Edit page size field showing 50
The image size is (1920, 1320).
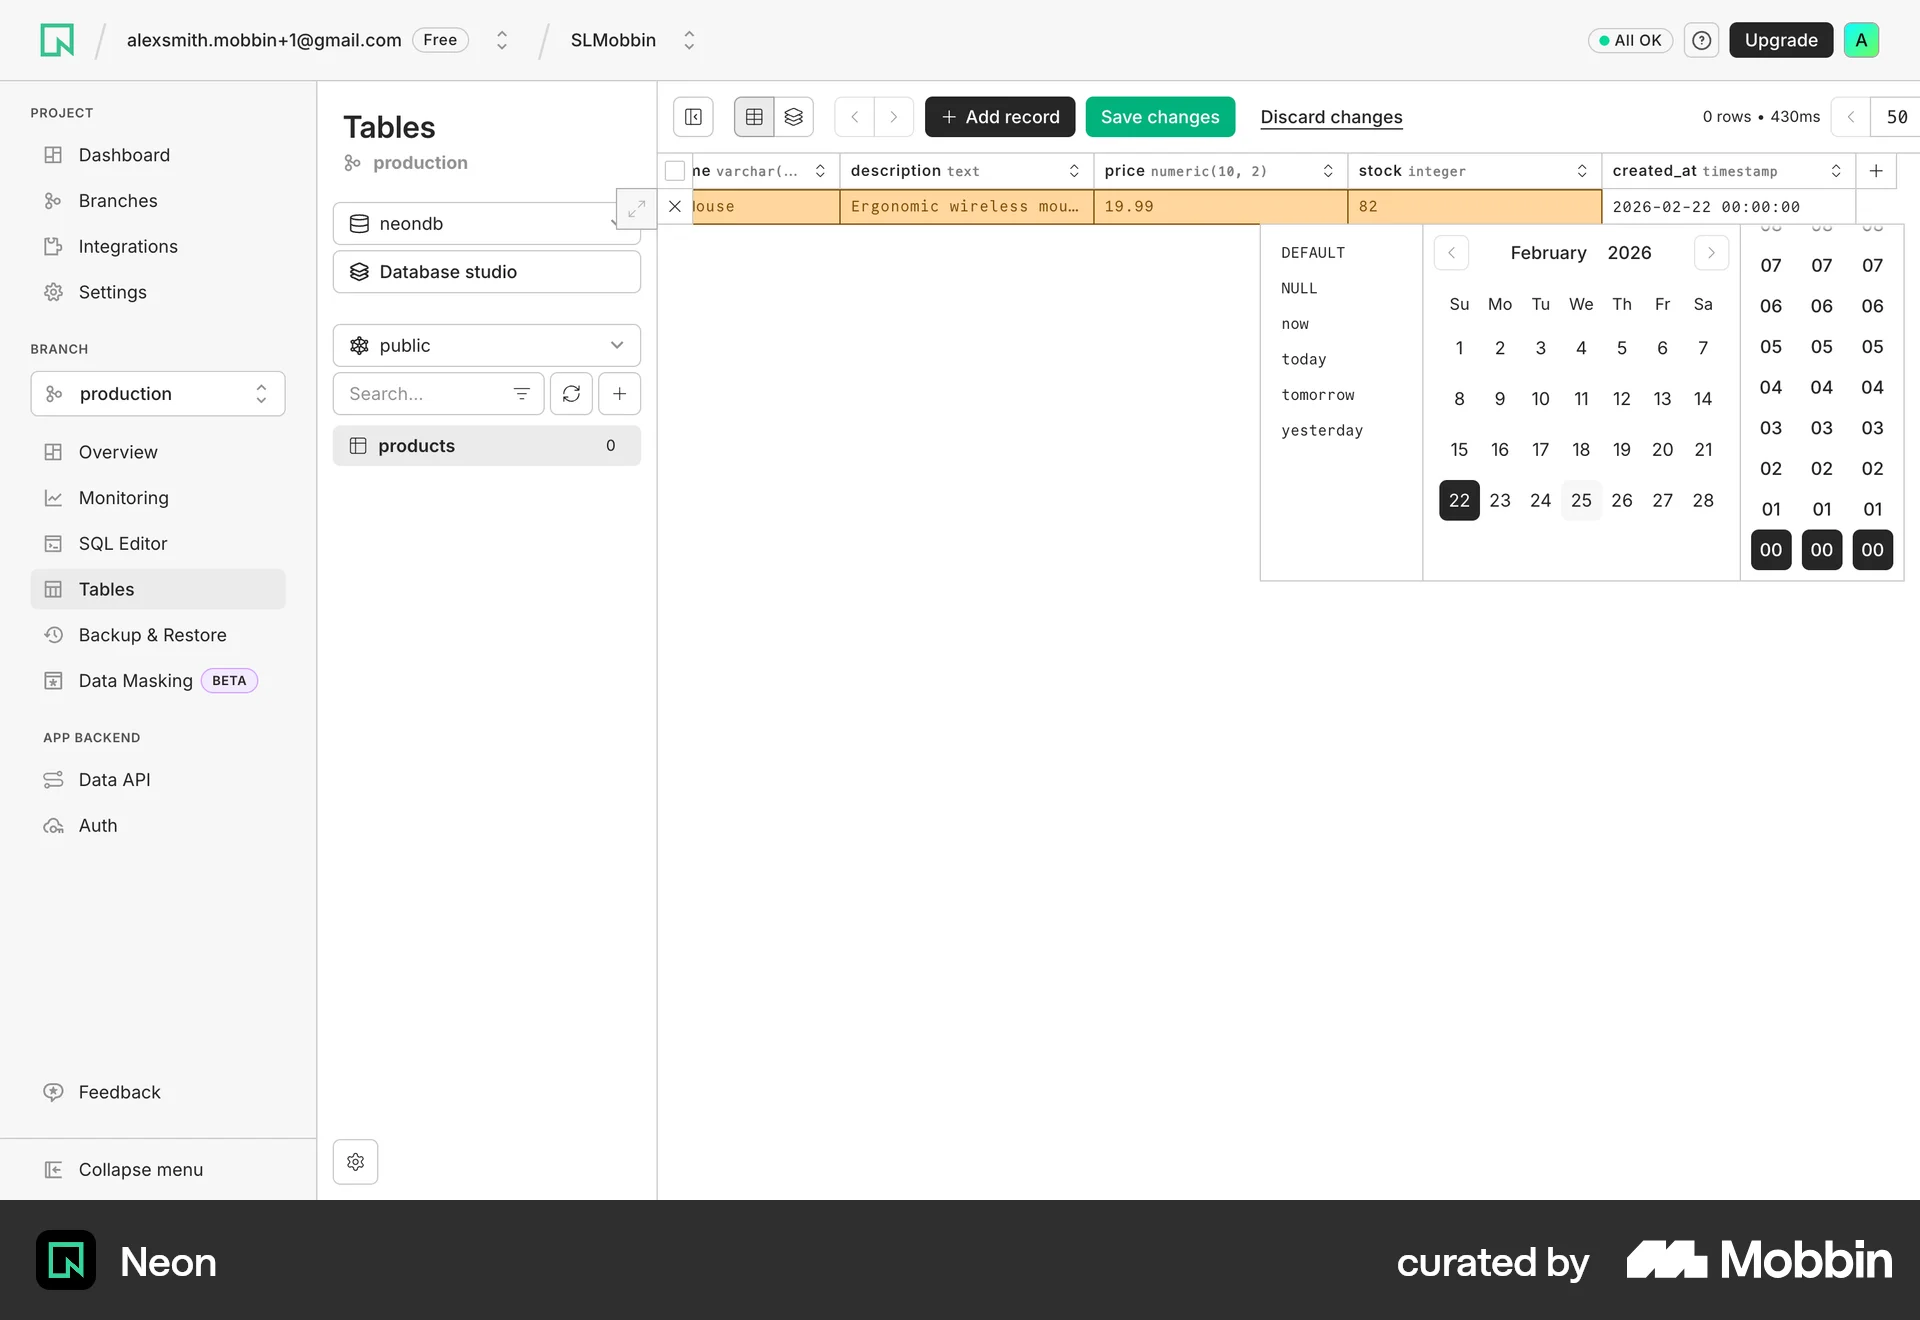click(x=1896, y=117)
